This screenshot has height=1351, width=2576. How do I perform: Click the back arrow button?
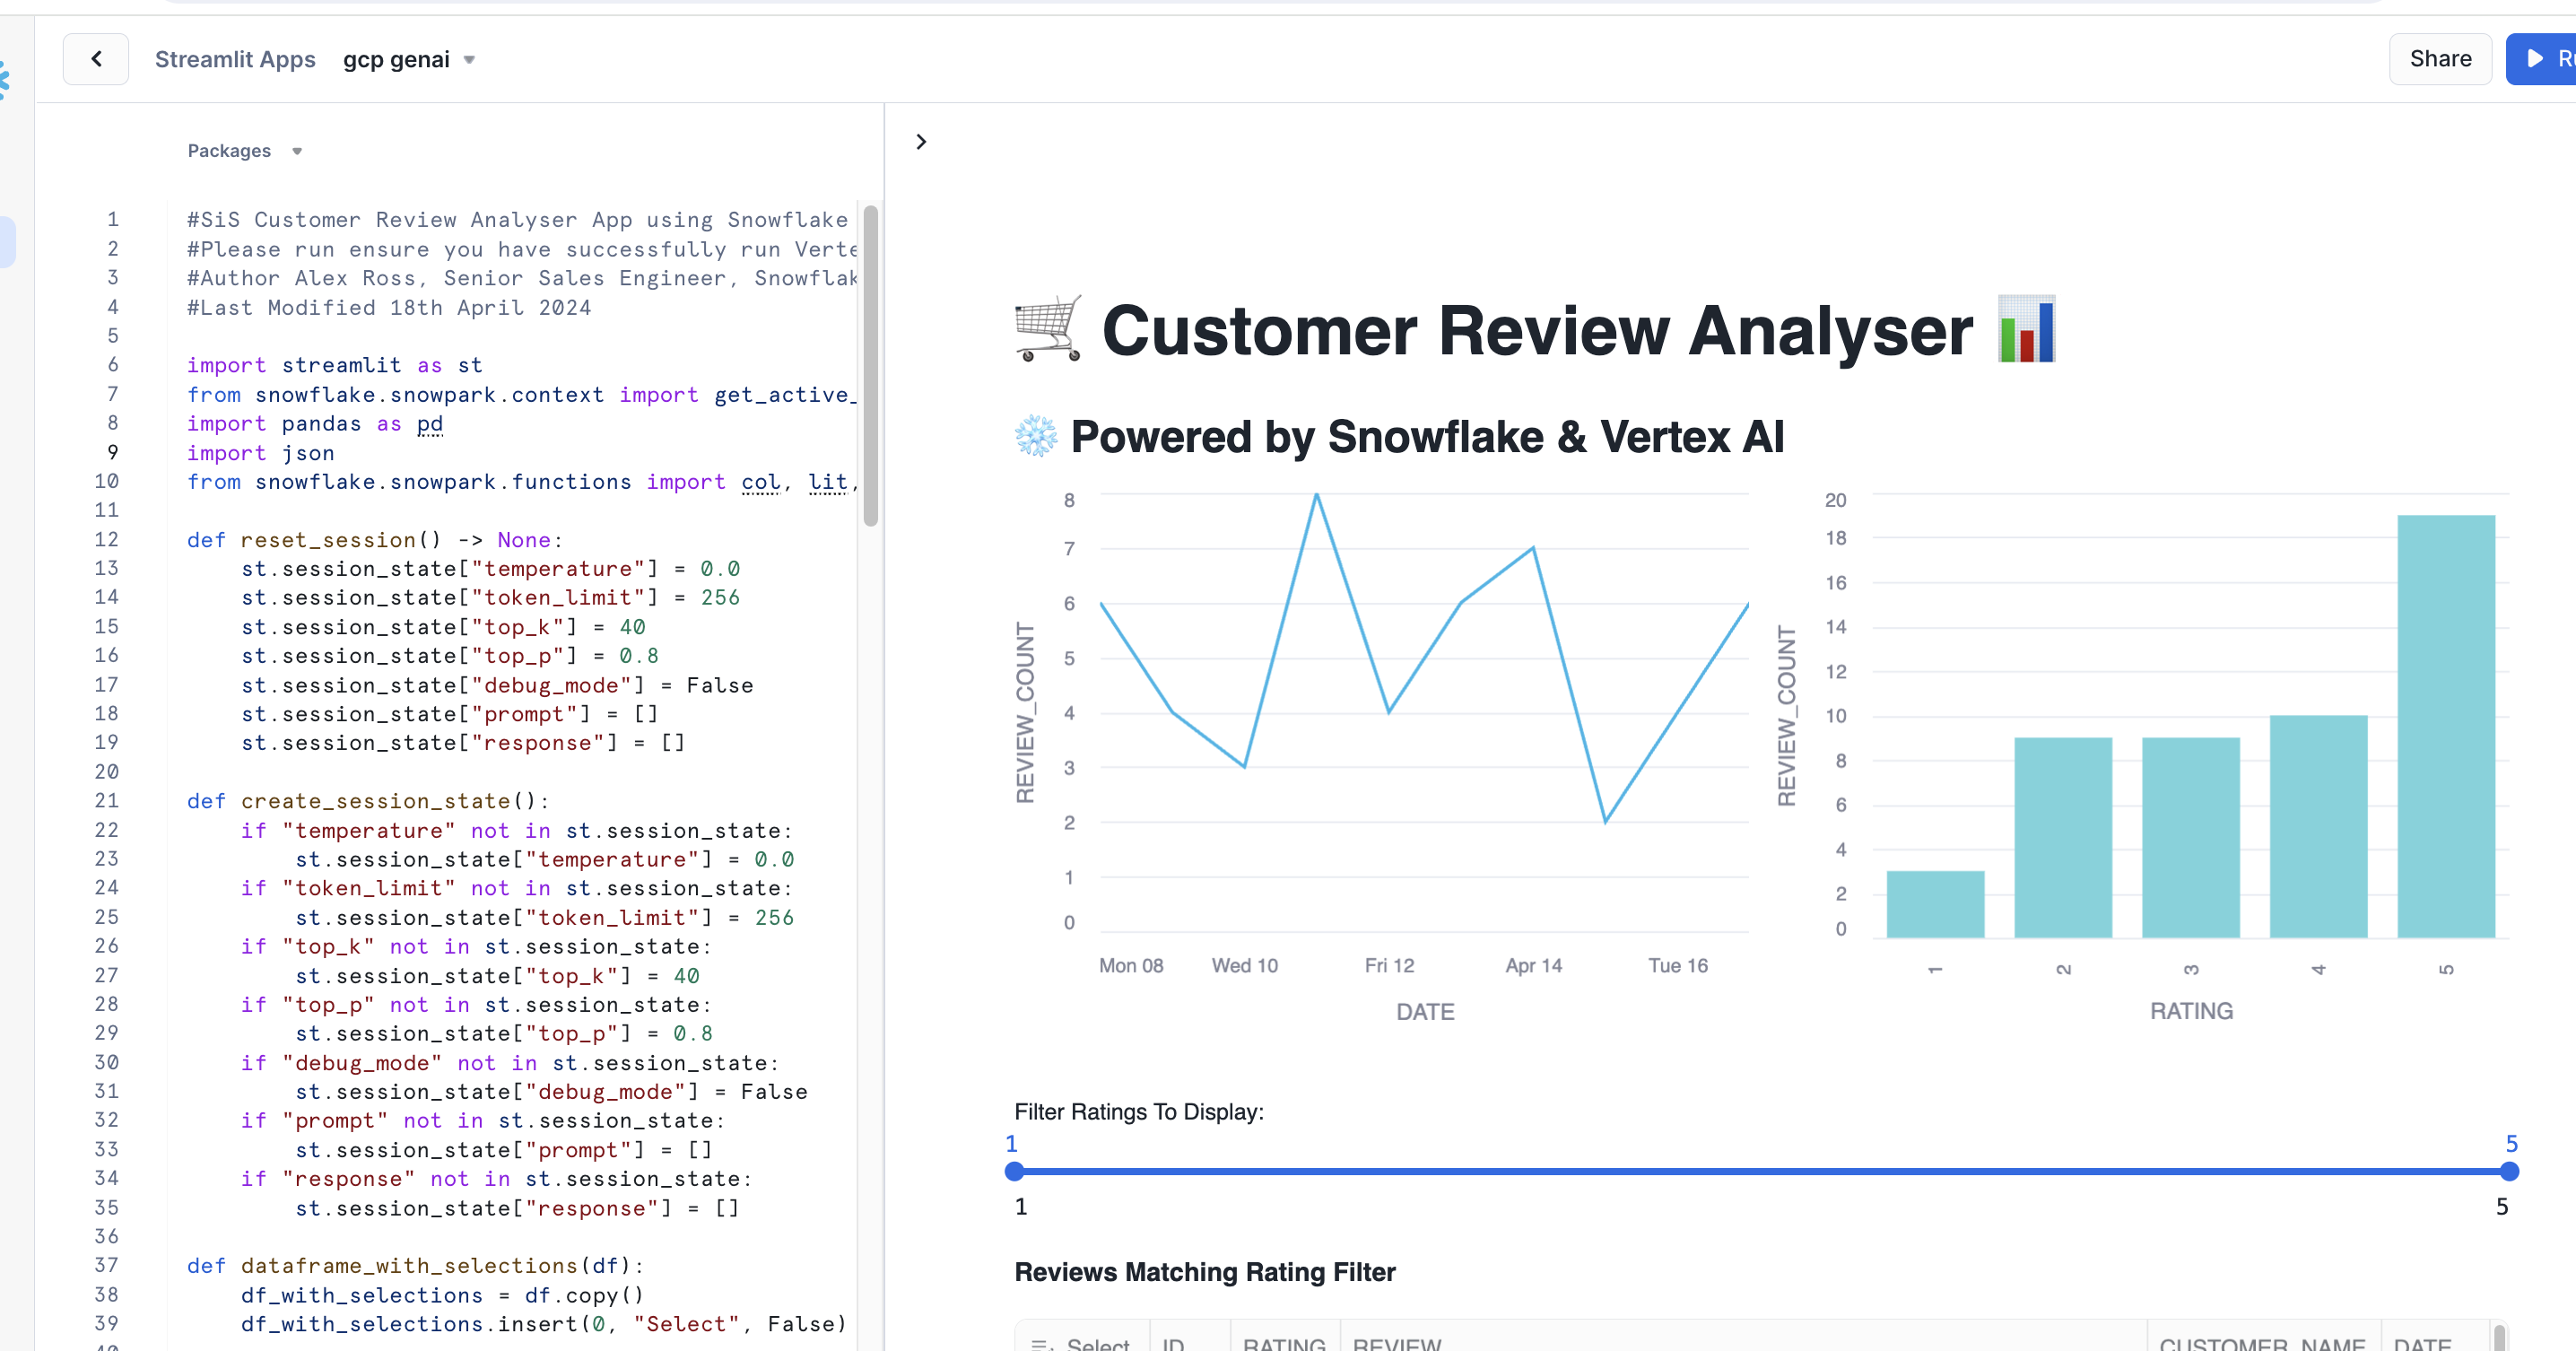(x=96, y=59)
